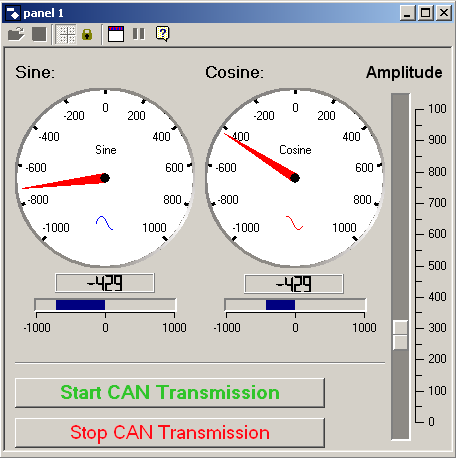Click the pause bars toolbar icon
This screenshot has width=456, height=458.
[138, 34]
